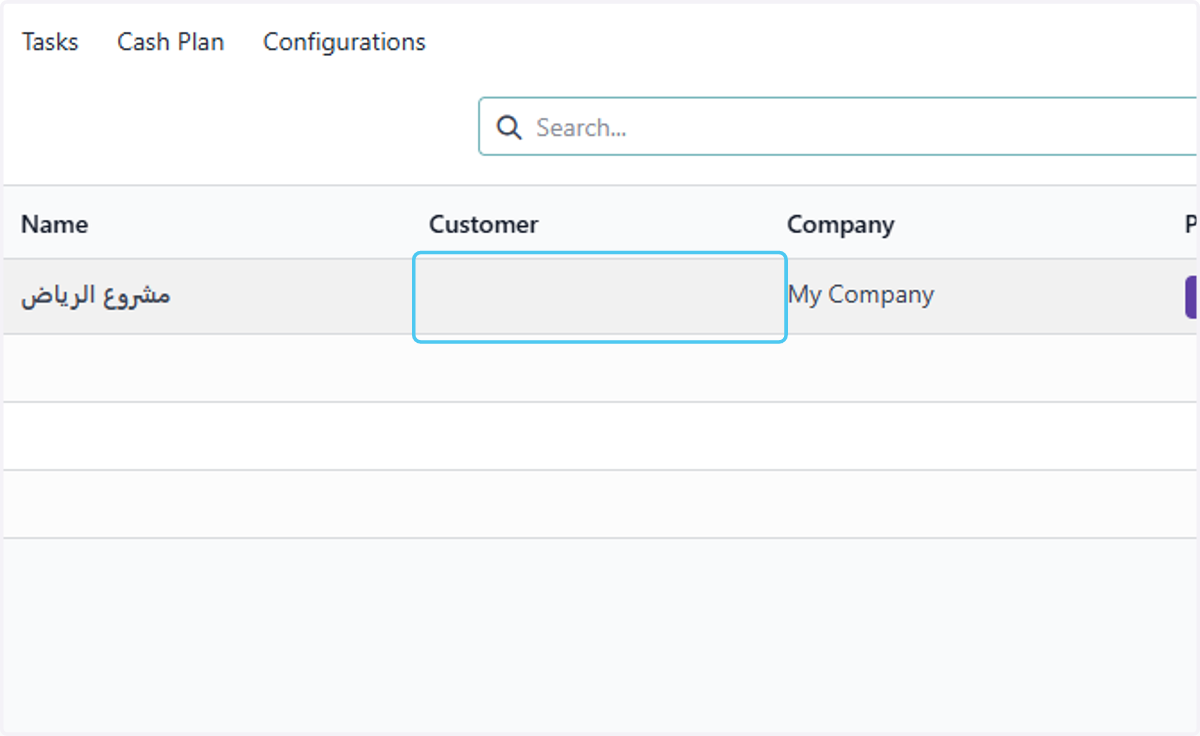1200x736 pixels.
Task: Click the magnifier icon in search bar
Action: 509,128
